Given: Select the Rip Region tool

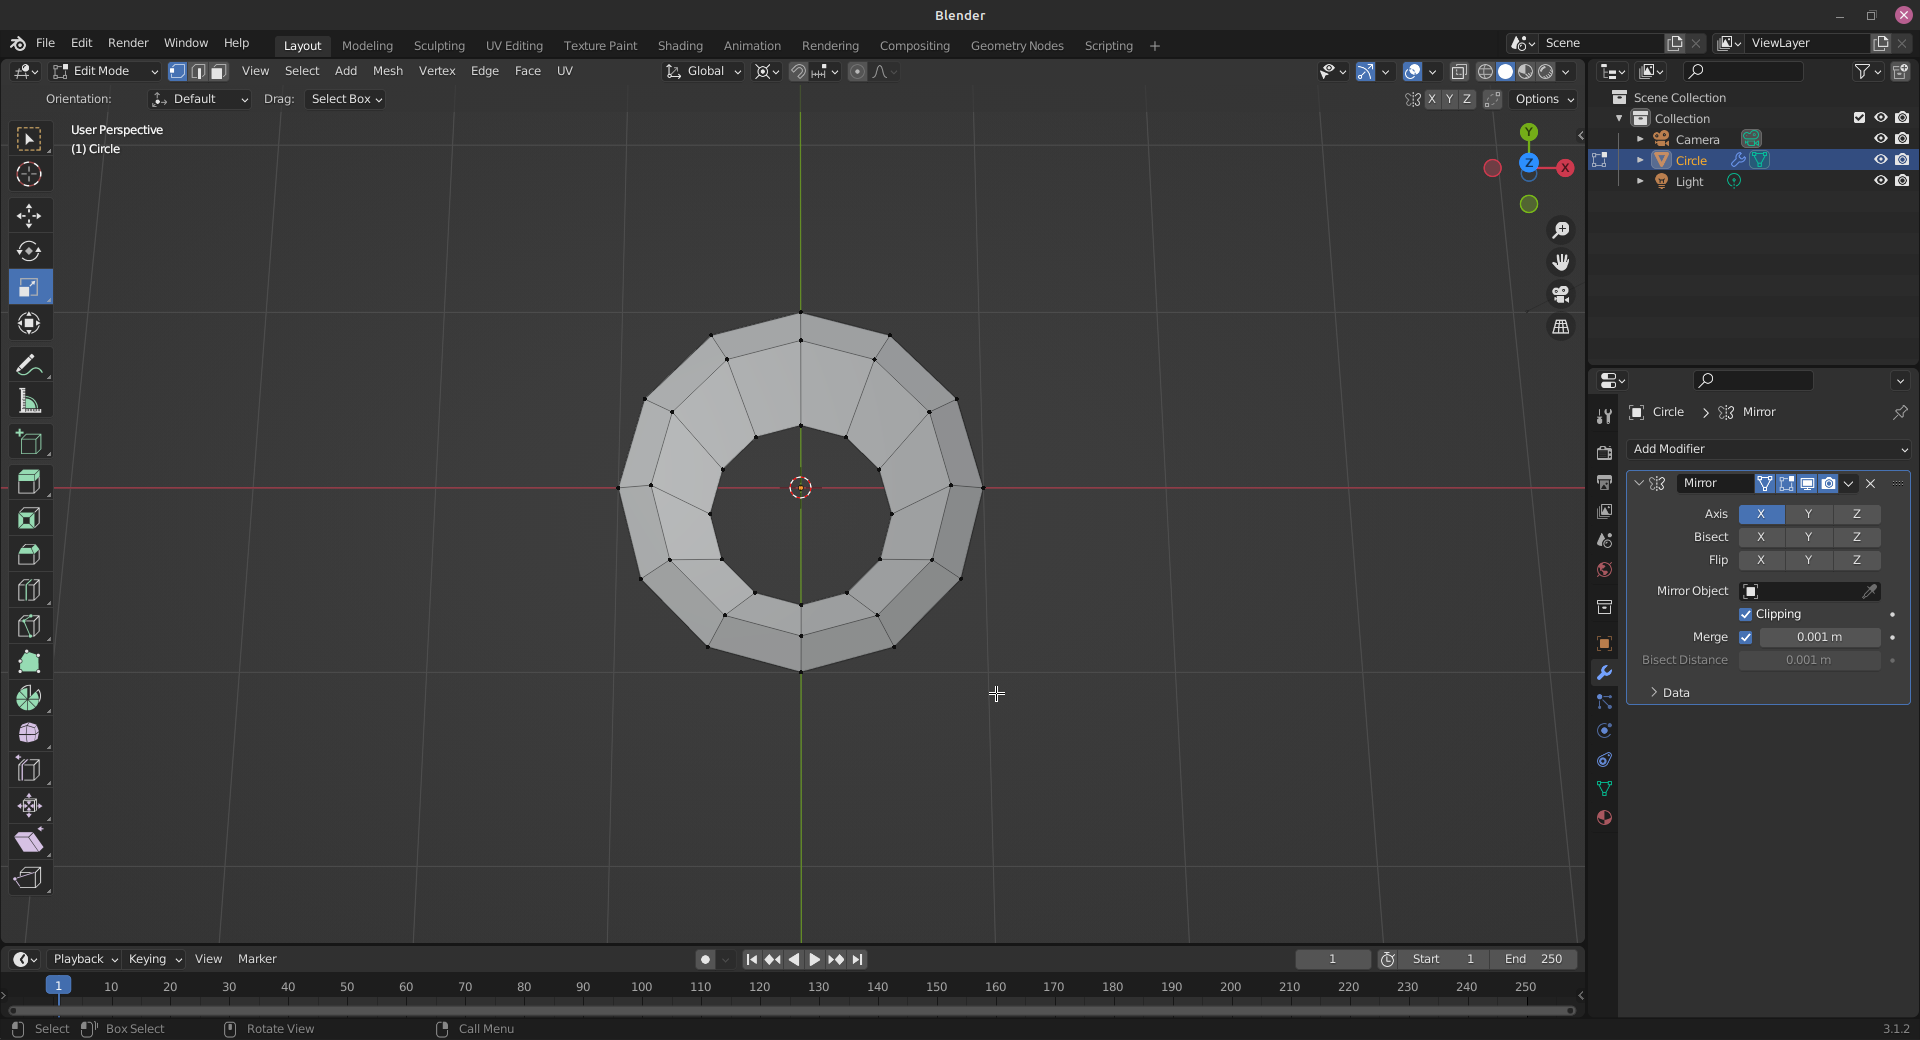Looking at the screenshot, I should click(x=29, y=878).
